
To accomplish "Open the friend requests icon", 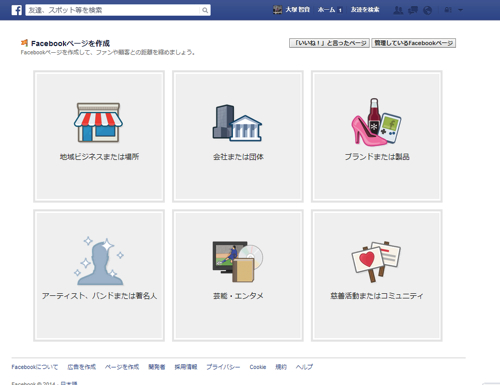I will [x=398, y=10].
